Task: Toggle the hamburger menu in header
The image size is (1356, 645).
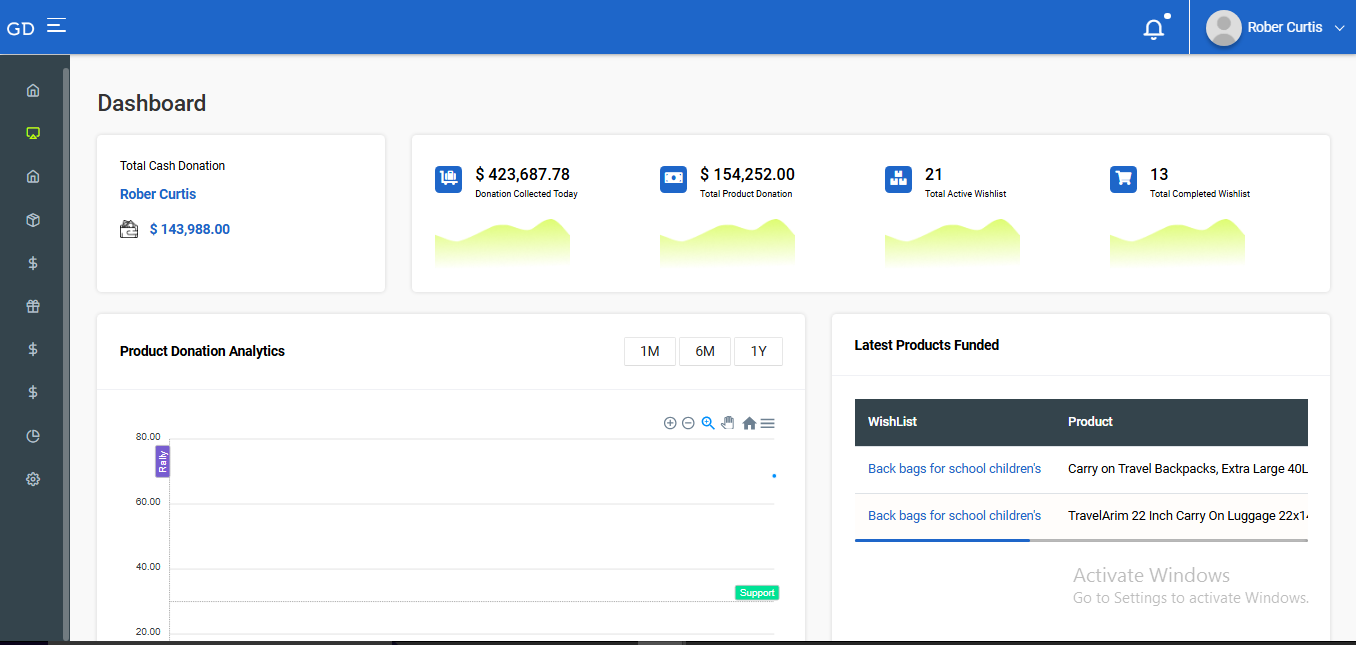Action: [x=56, y=26]
